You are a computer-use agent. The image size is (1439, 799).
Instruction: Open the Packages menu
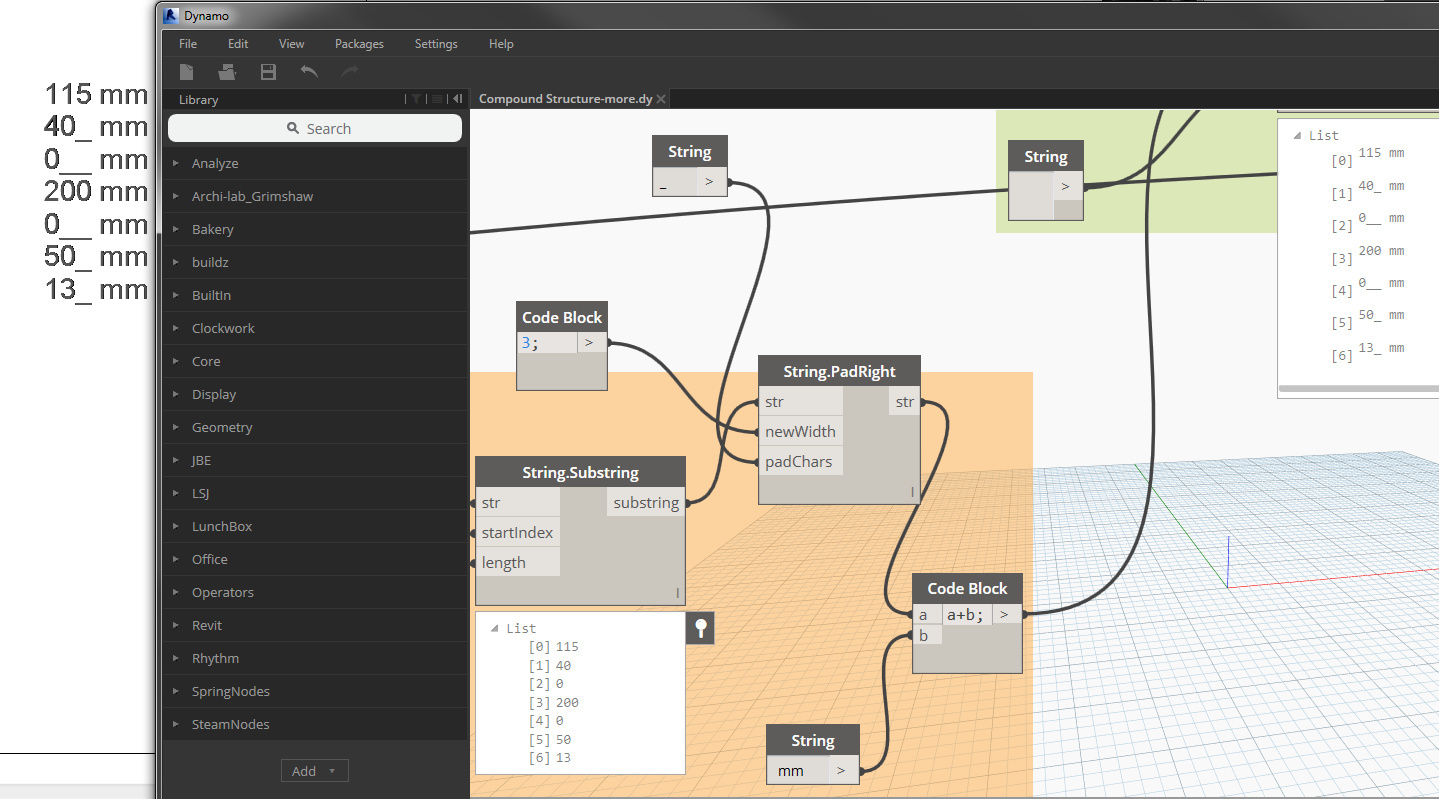[x=359, y=44]
